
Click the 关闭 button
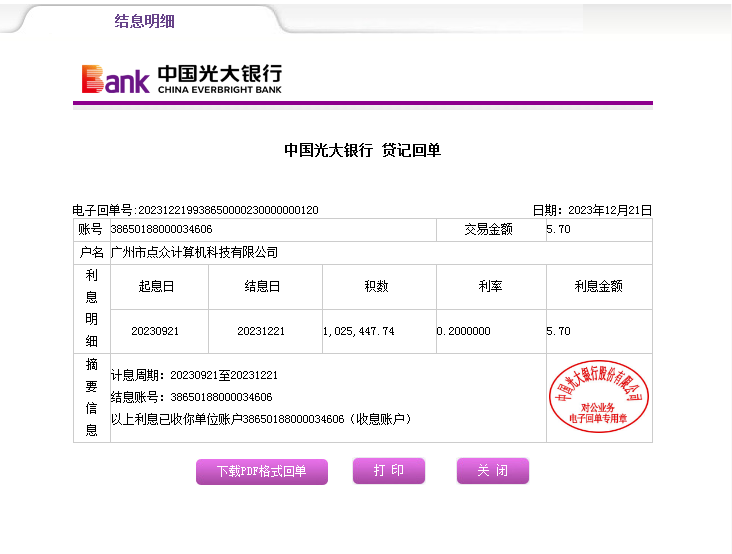493,470
